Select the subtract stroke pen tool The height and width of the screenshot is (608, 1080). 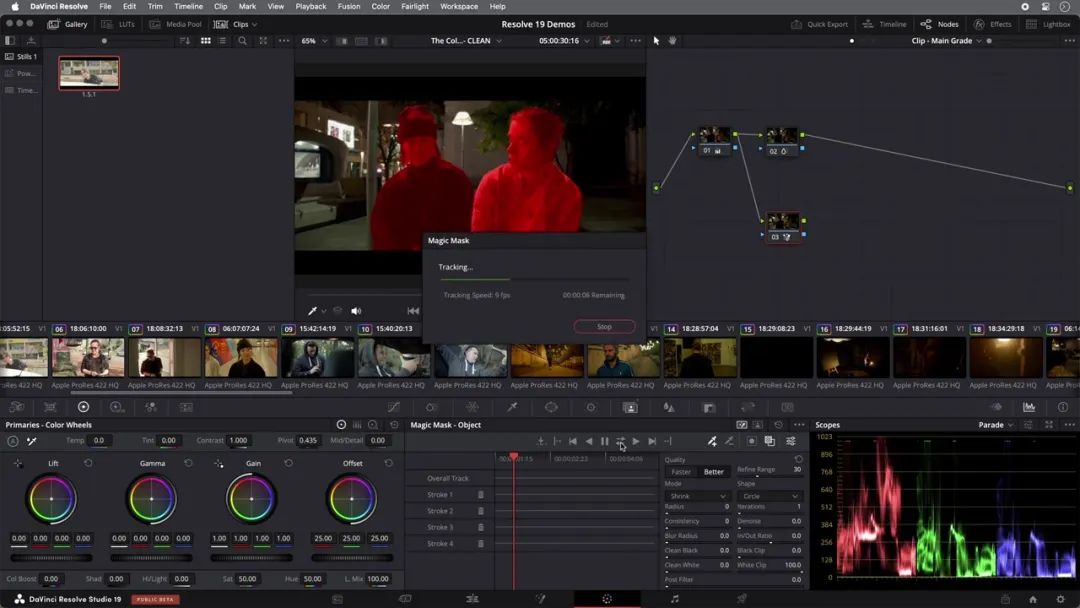[729, 441]
